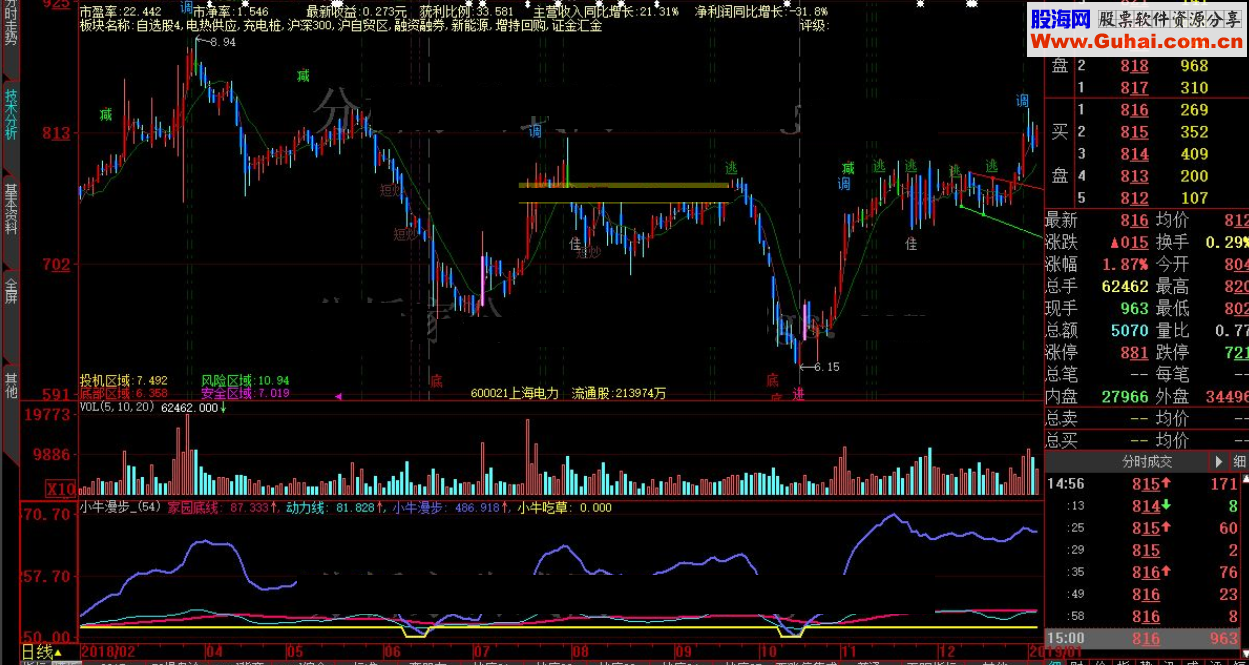Click the 风险区域:10.94 text
Image resolution: width=1249 pixels, height=665 pixels.
[245, 381]
